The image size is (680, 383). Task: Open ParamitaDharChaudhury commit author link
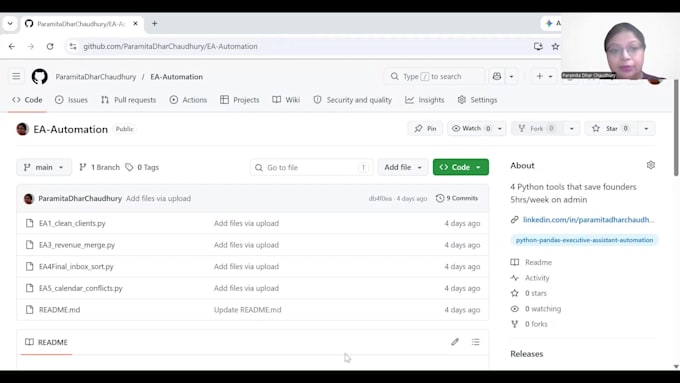tap(80, 198)
